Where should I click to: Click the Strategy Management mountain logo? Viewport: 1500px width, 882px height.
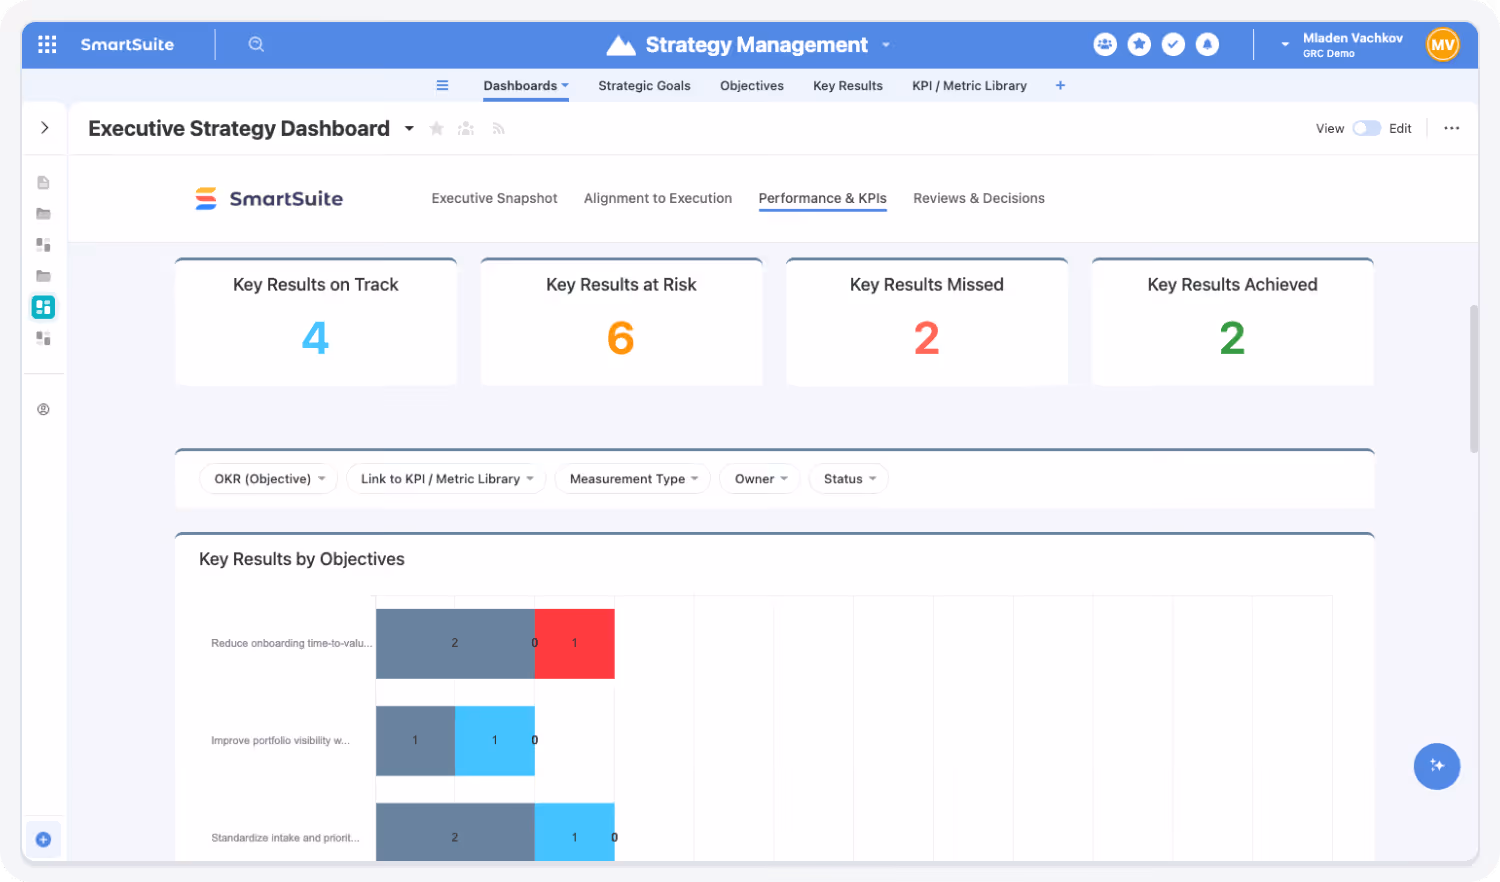pos(621,45)
